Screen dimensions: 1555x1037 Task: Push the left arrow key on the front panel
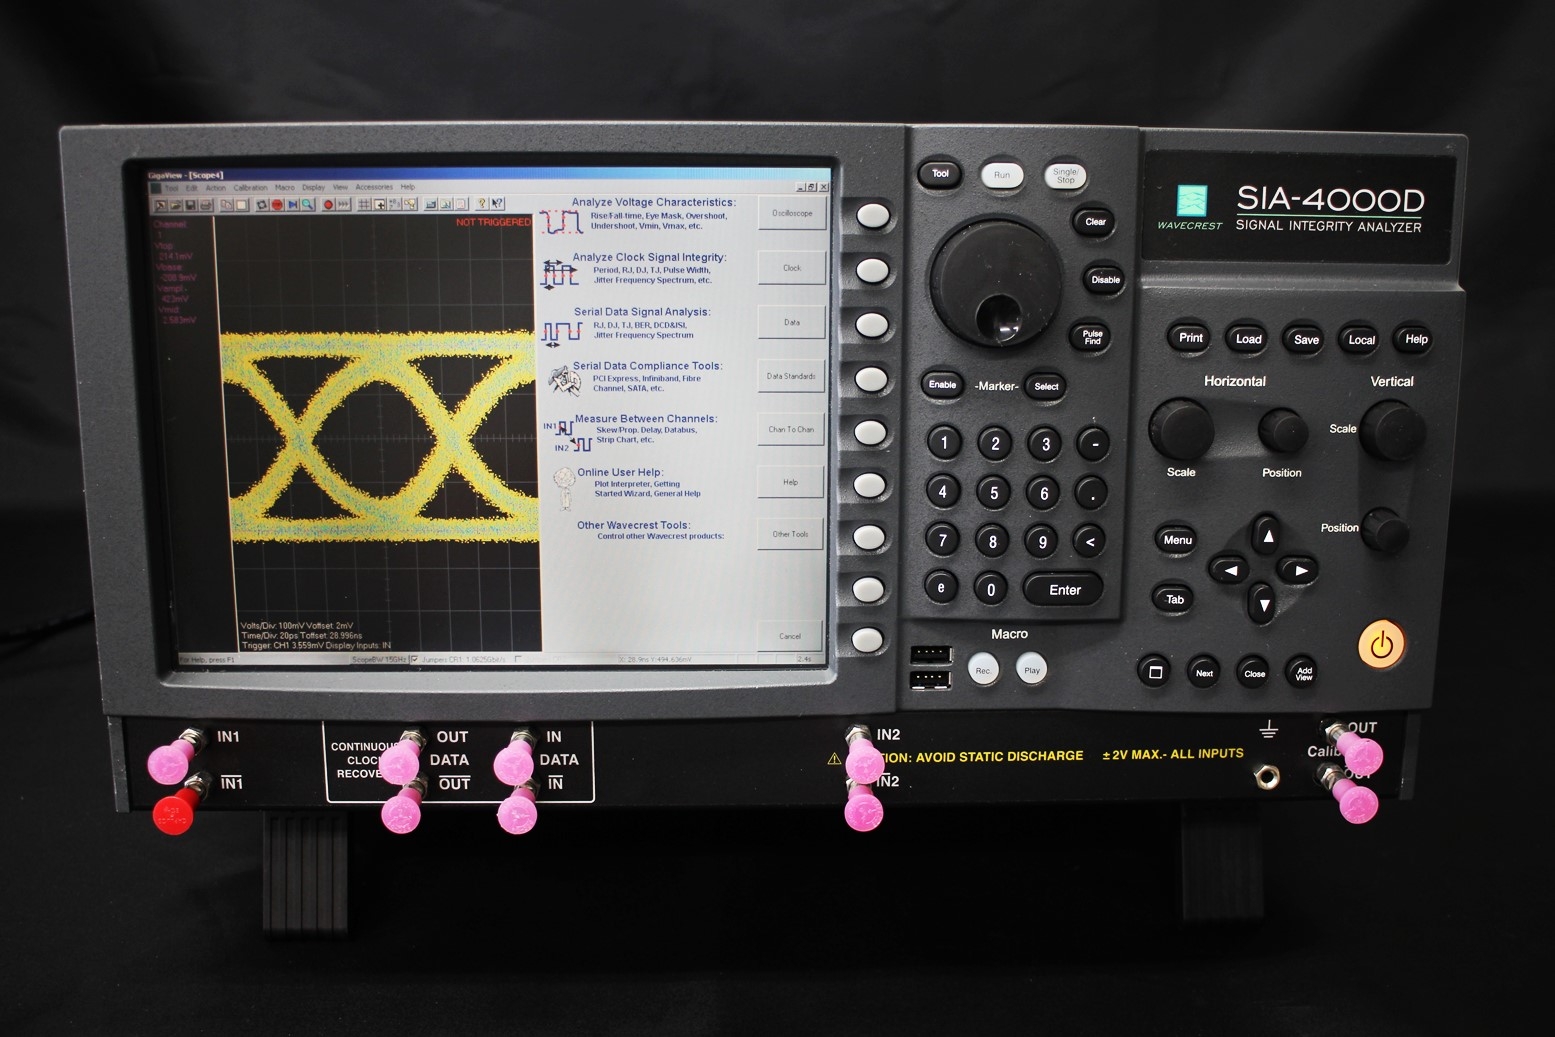(x=1230, y=570)
